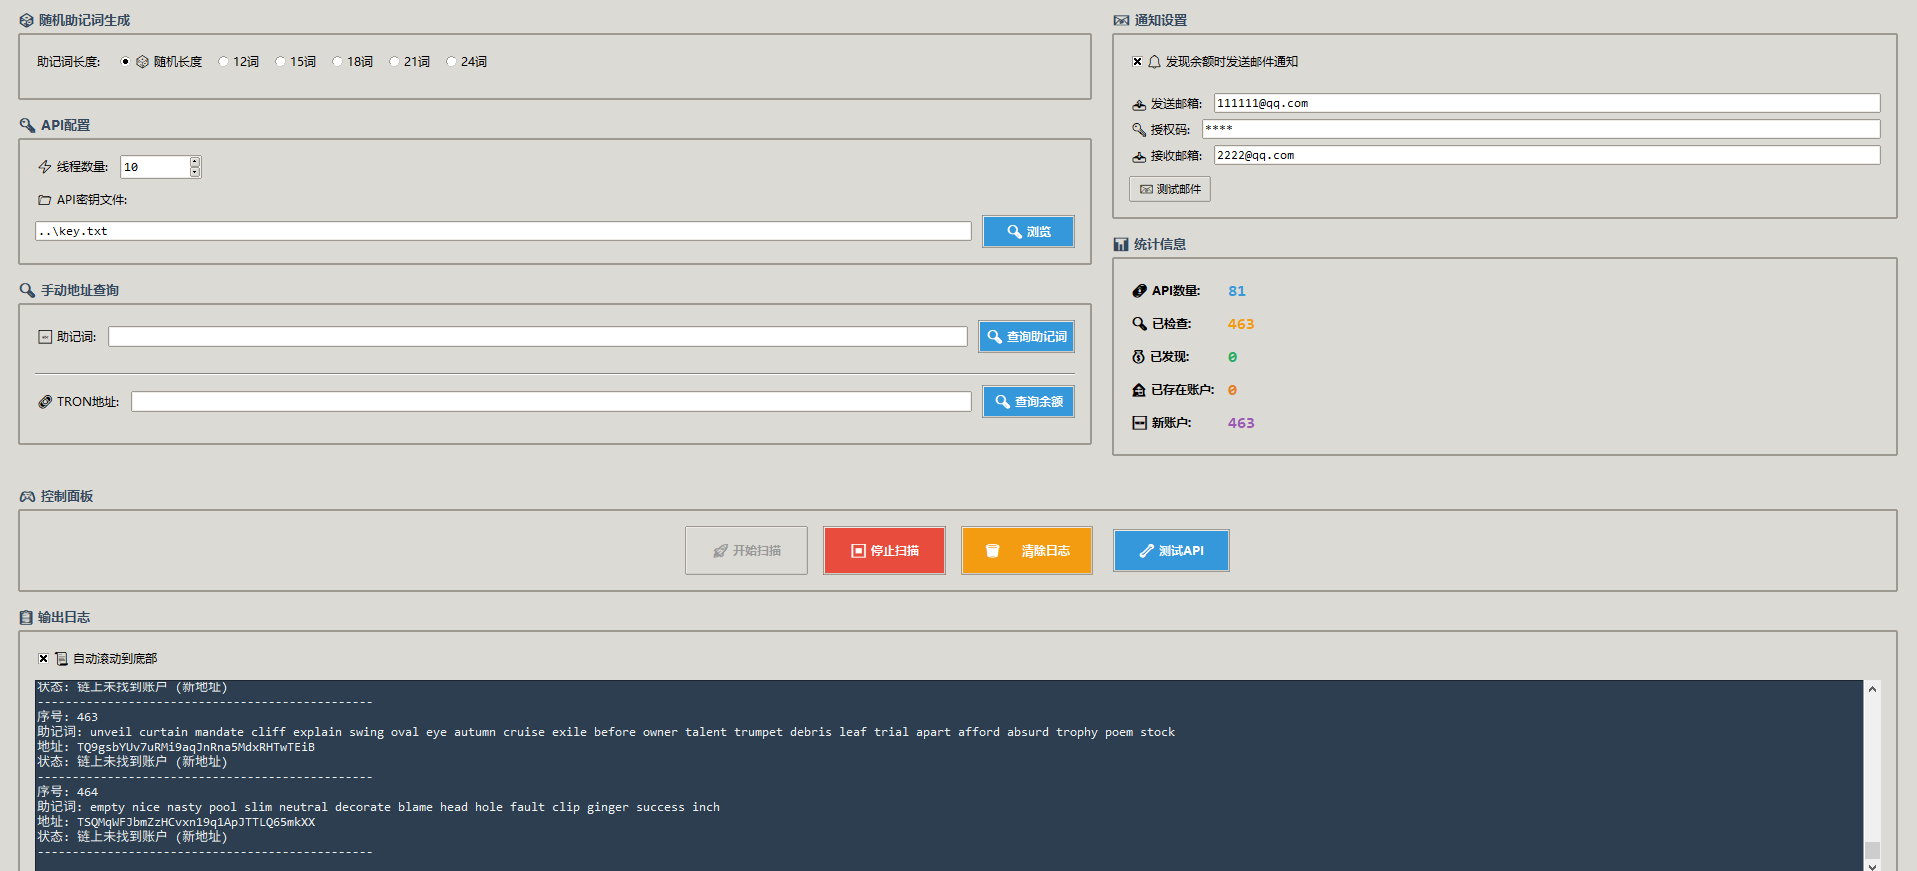The height and width of the screenshot is (871, 1917).
Task: Click the envelope icon on 测试邮件 button
Action: click(1146, 189)
